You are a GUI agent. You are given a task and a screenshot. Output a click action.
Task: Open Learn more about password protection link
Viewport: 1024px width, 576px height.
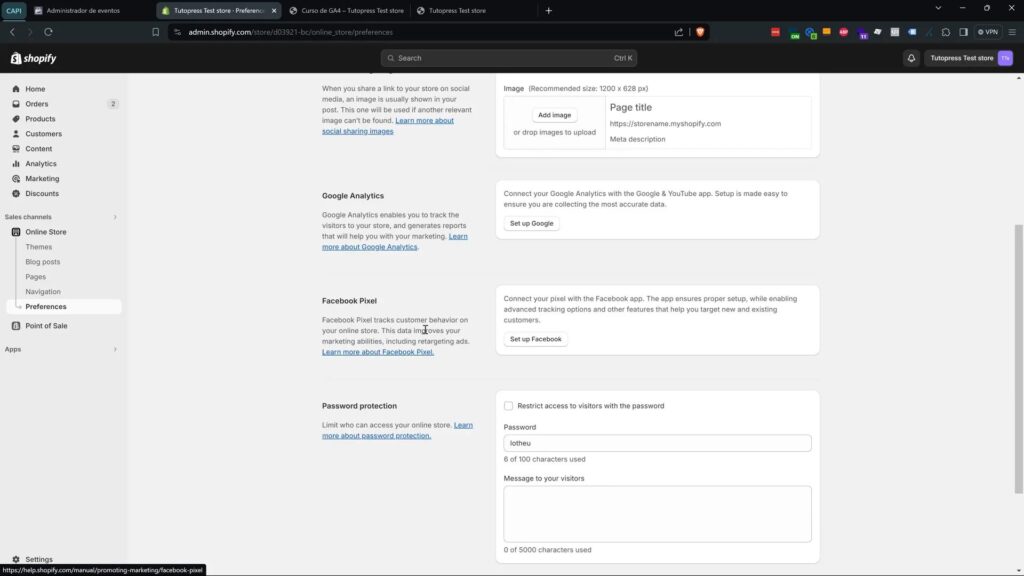click(x=397, y=430)
